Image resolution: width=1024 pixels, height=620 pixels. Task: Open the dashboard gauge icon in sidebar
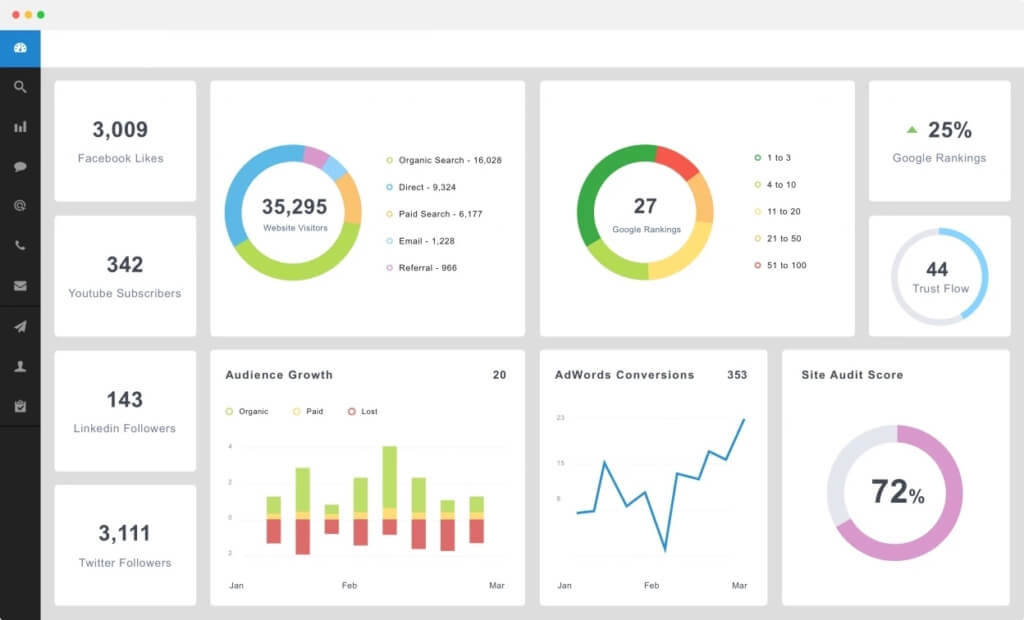click(x=20, y=48)
